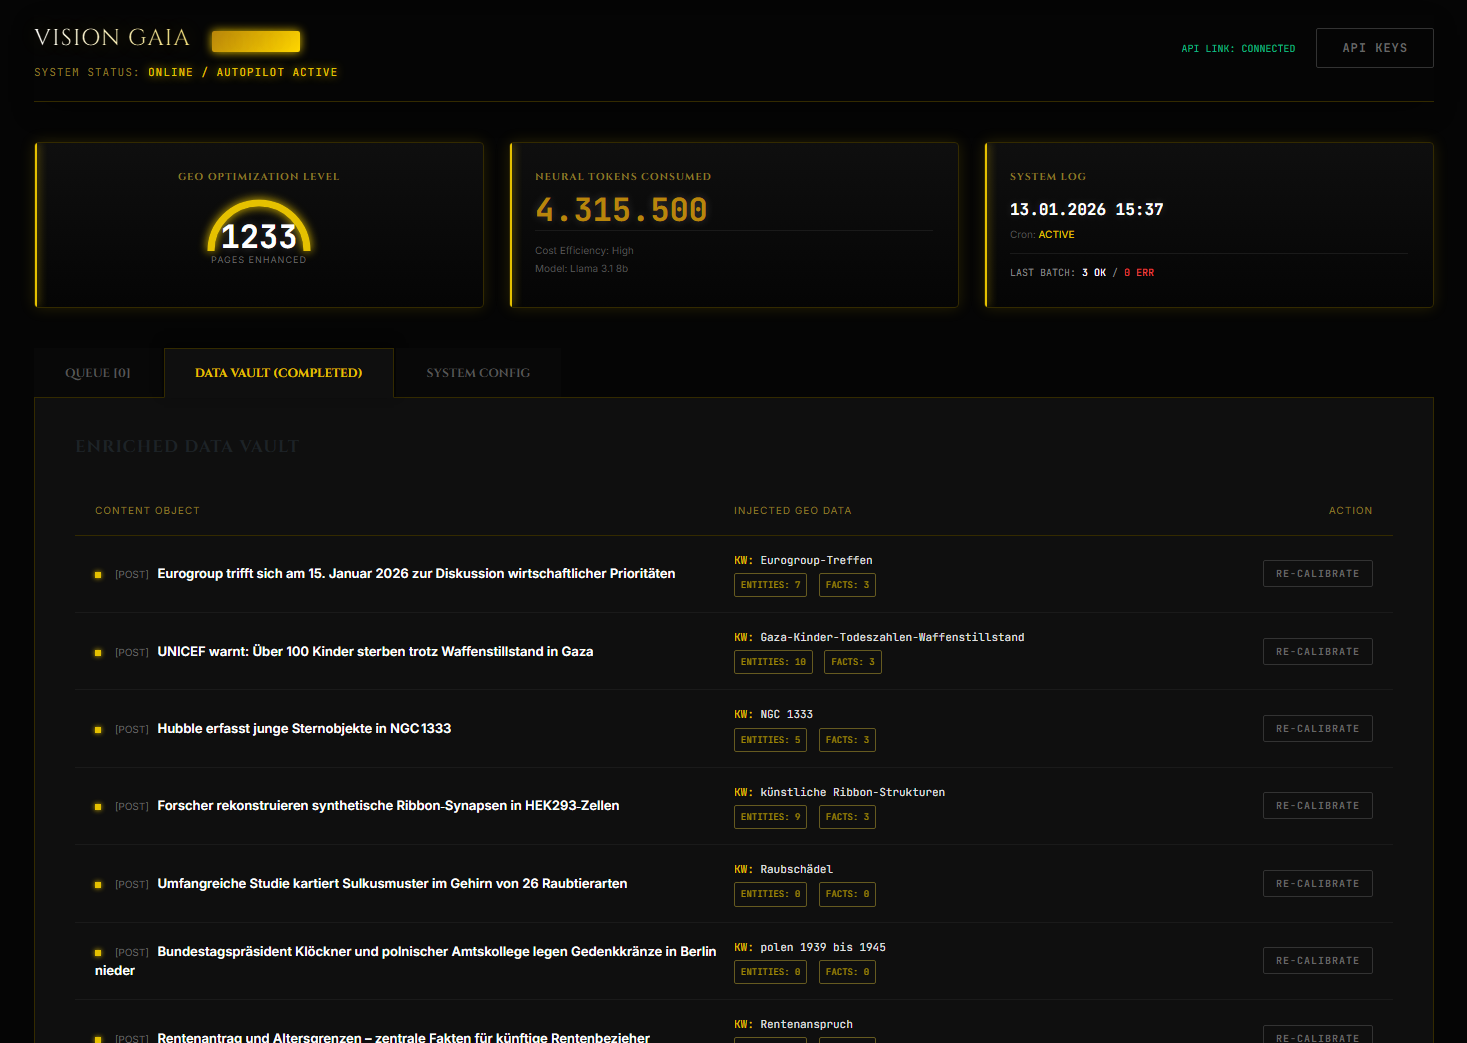This screenshot has height=1043, width=1467.
Task: Click the API KEYS button
Action: click(x=1374, y=47)
